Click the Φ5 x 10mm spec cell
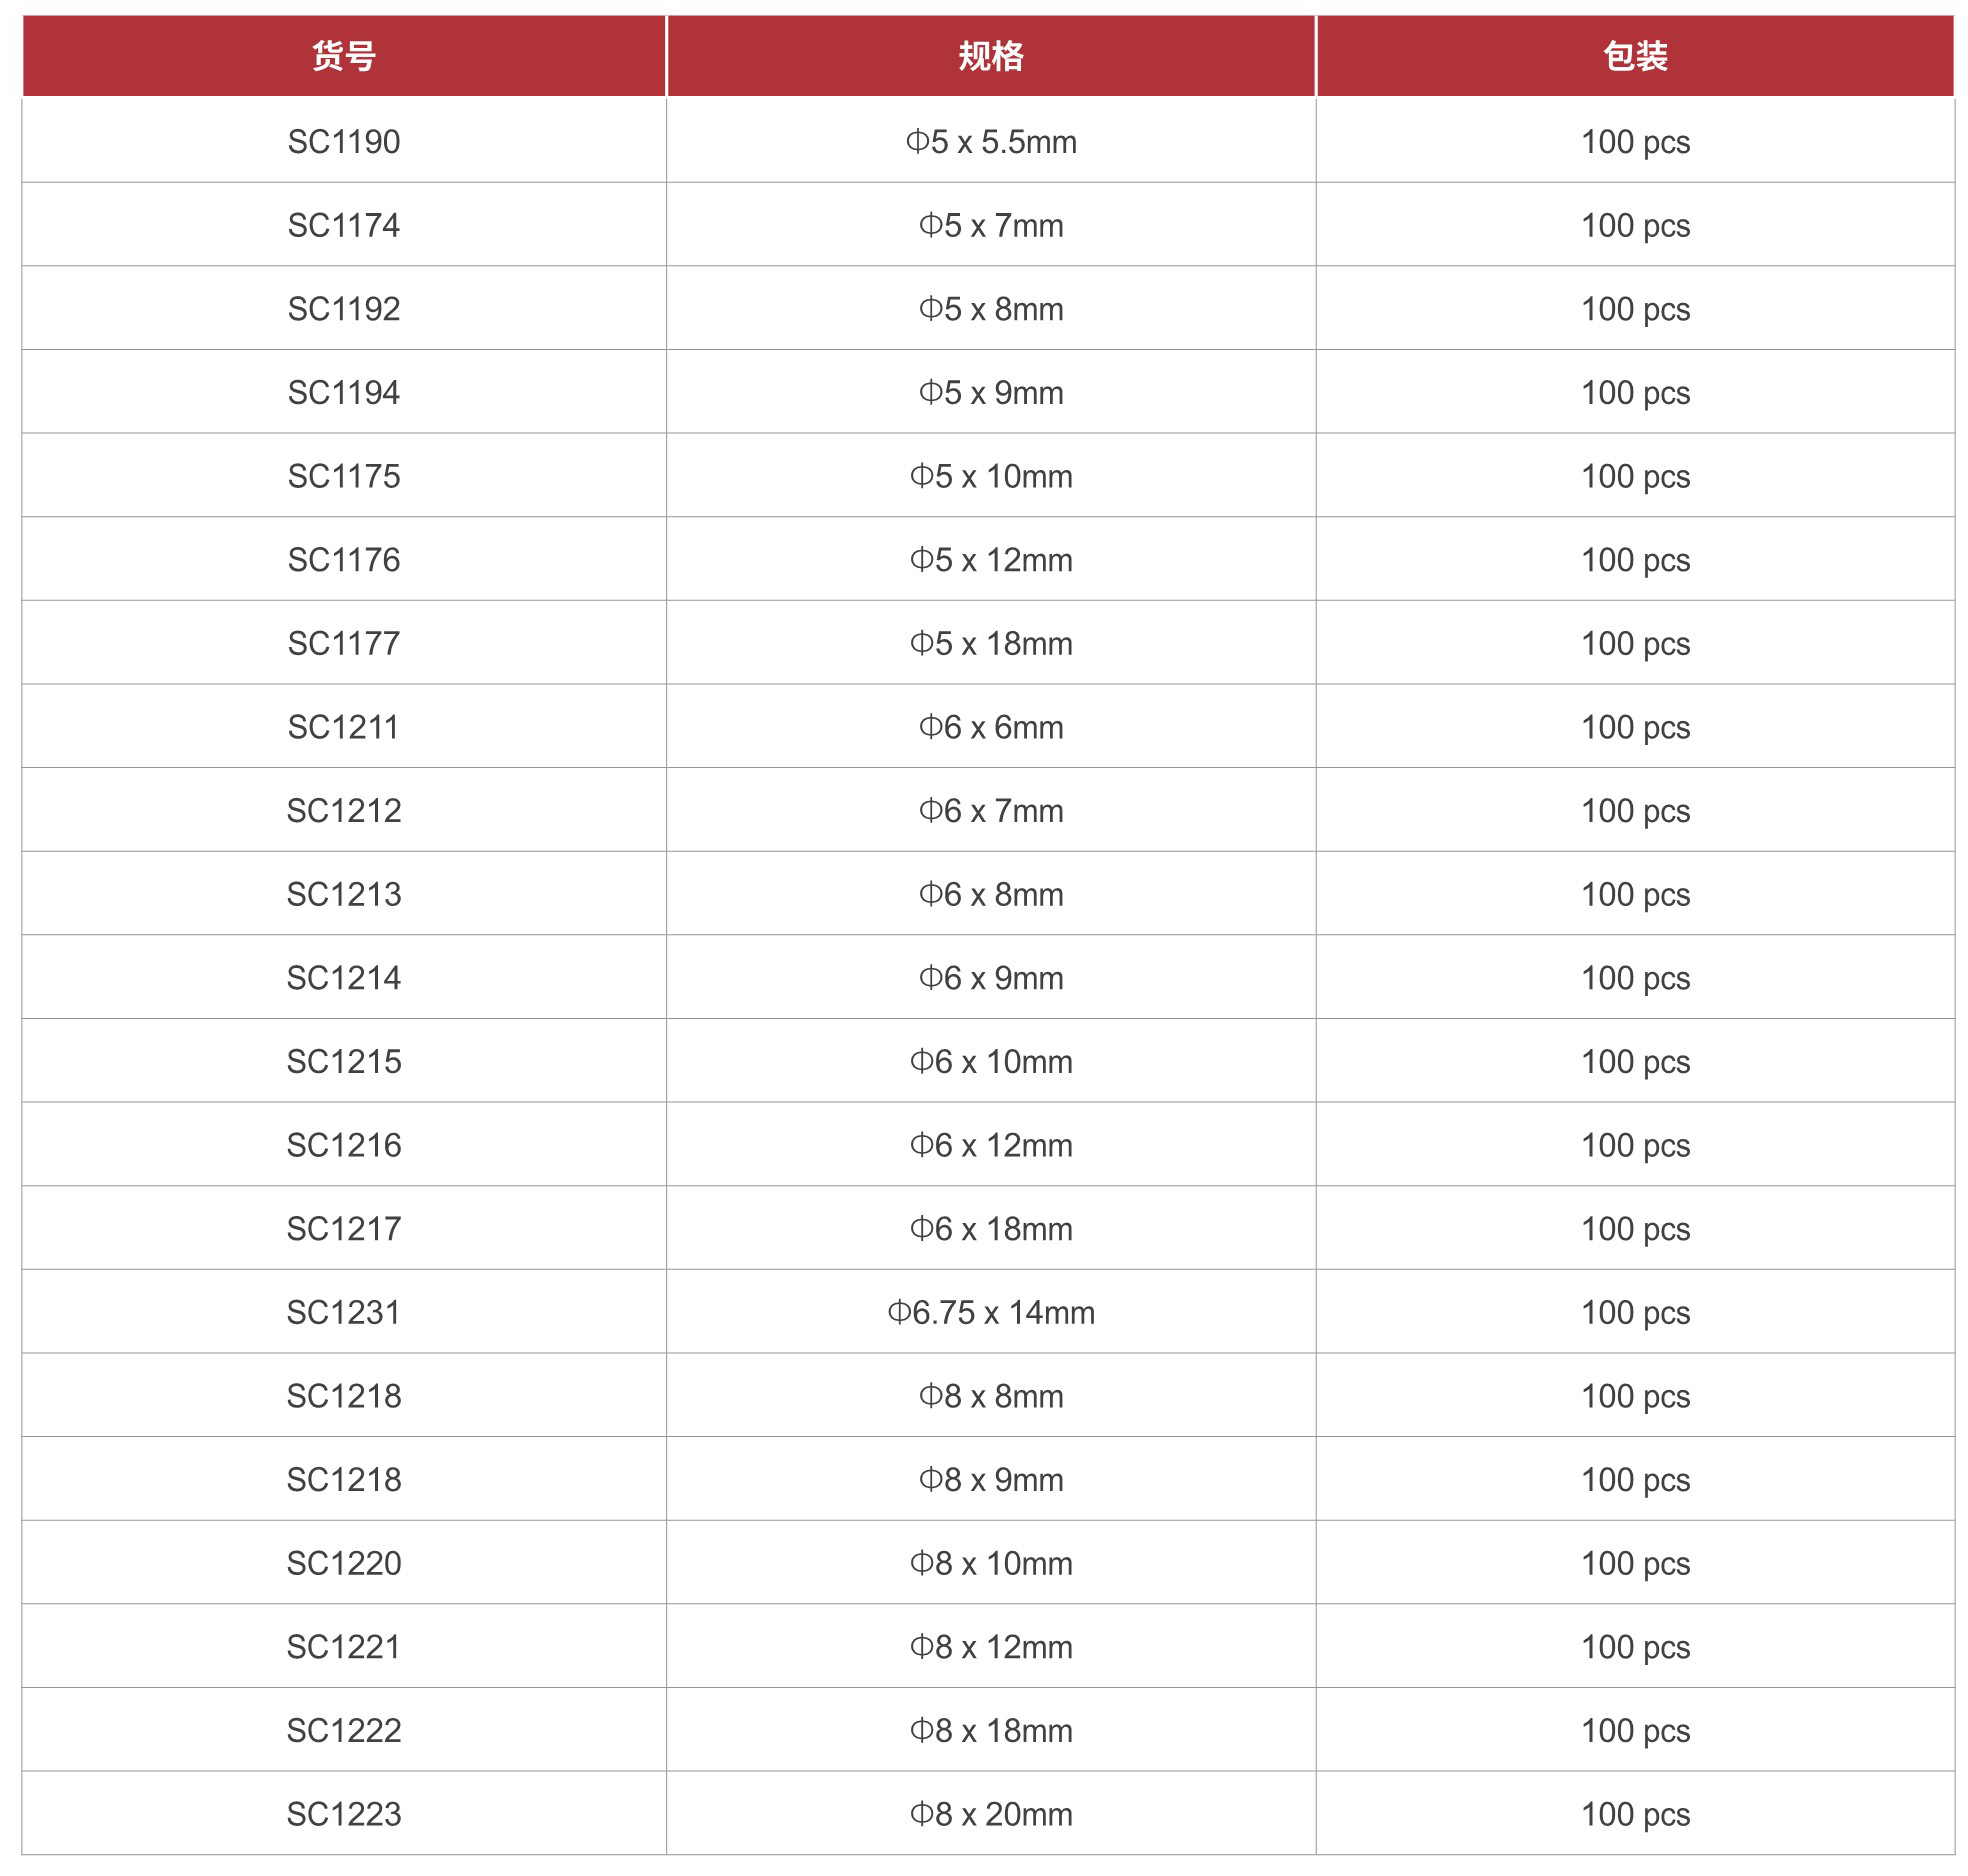Screen dimensions: 1968x1876 point(990,477)
